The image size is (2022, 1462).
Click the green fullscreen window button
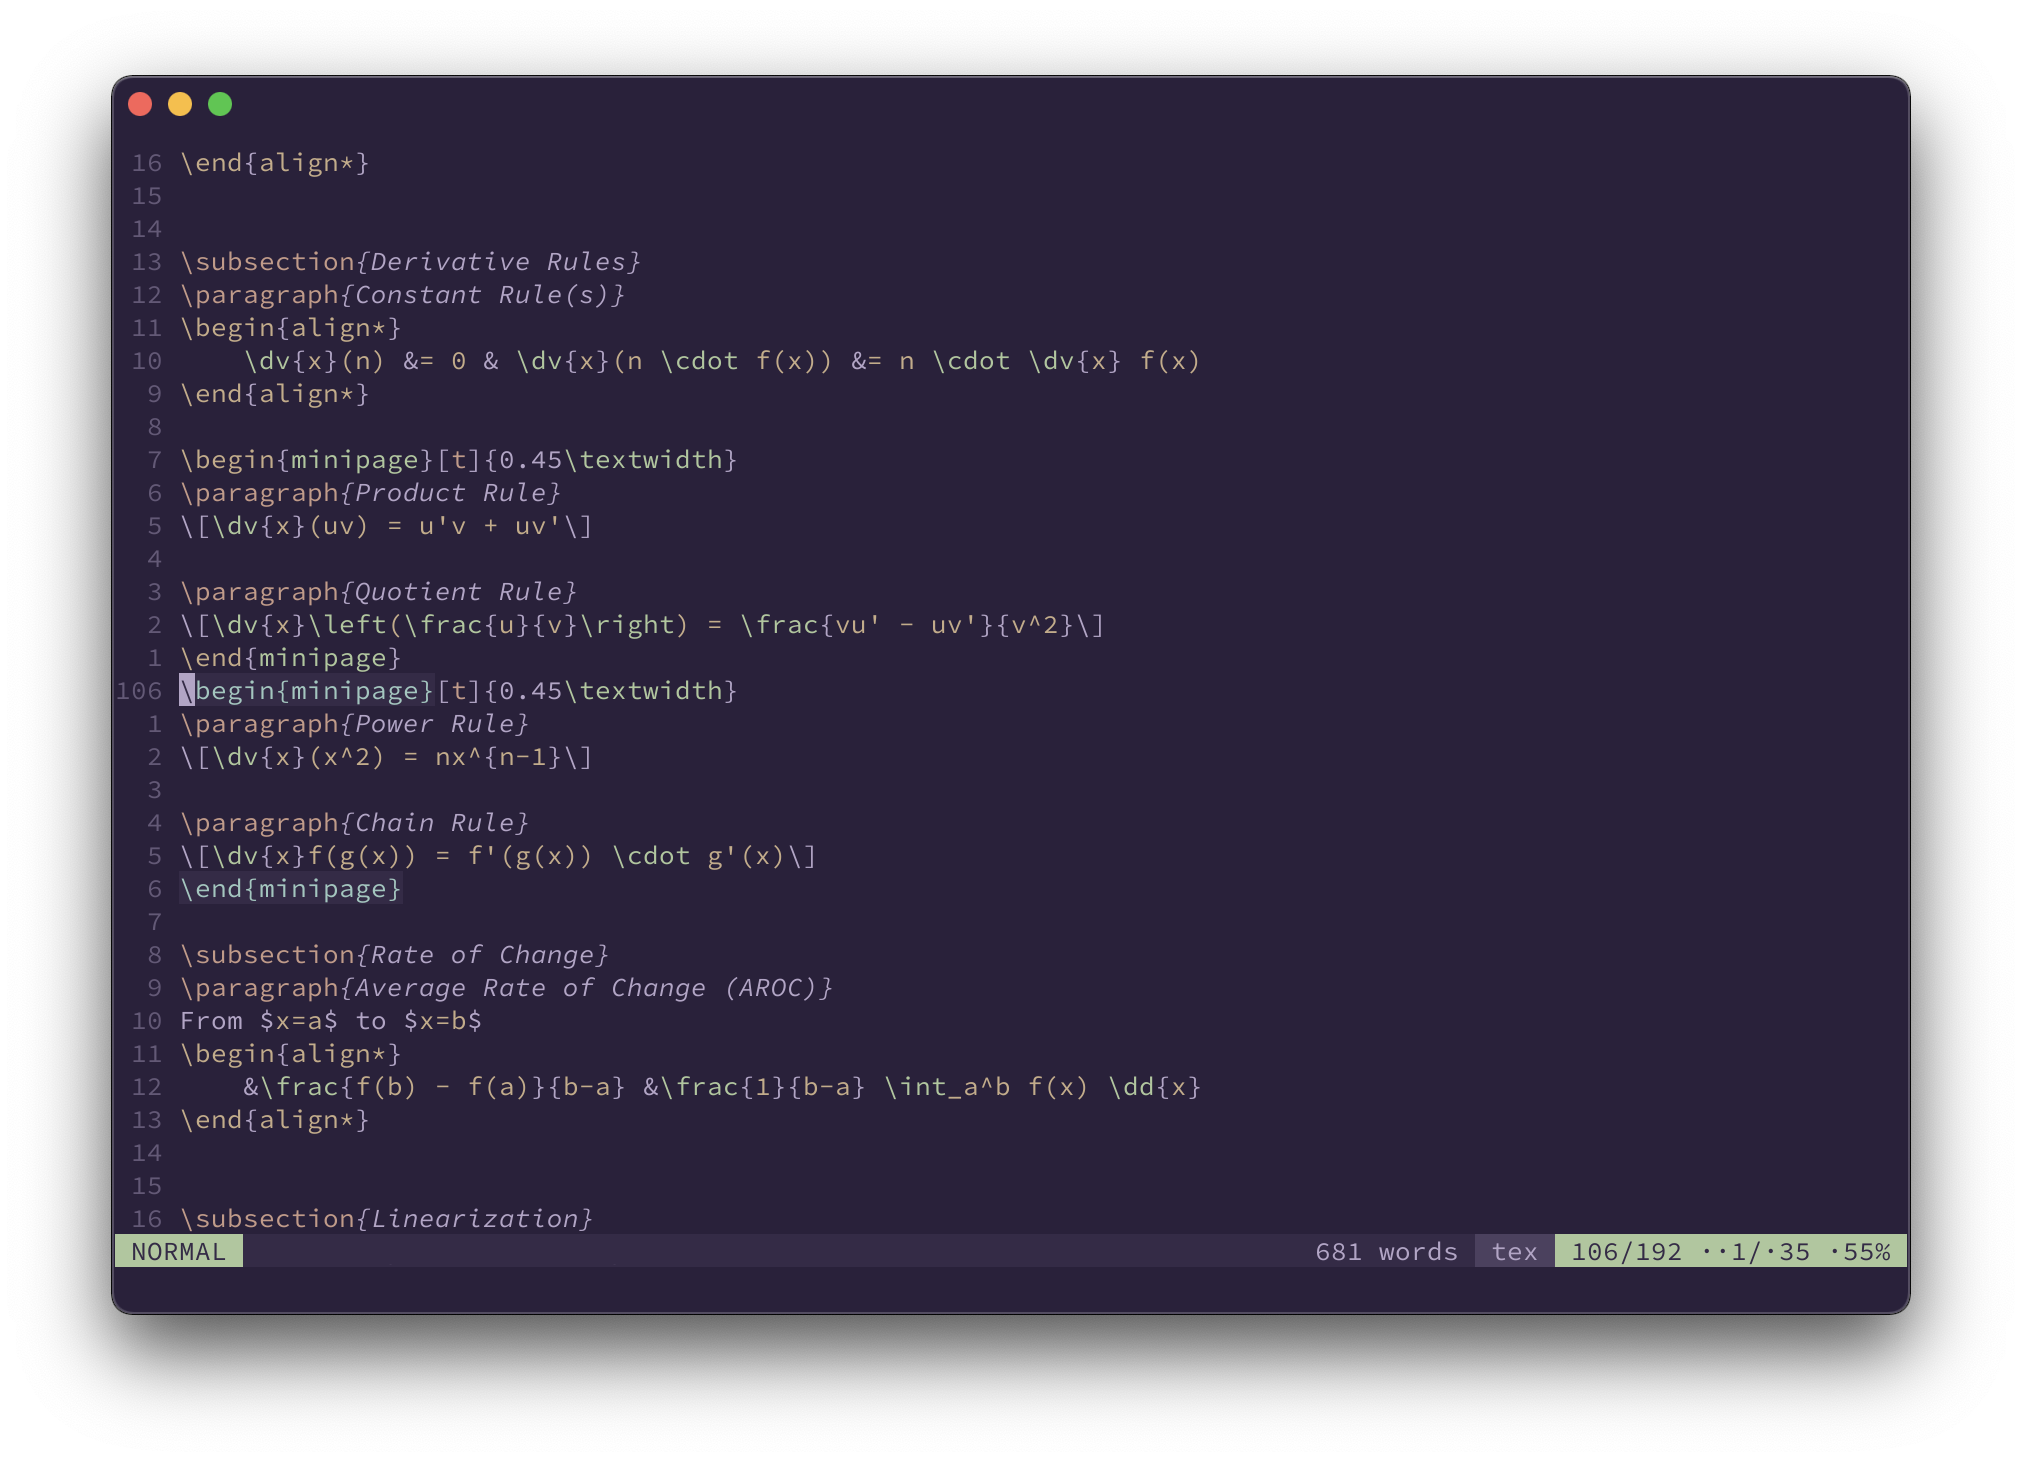click(220, 104)
